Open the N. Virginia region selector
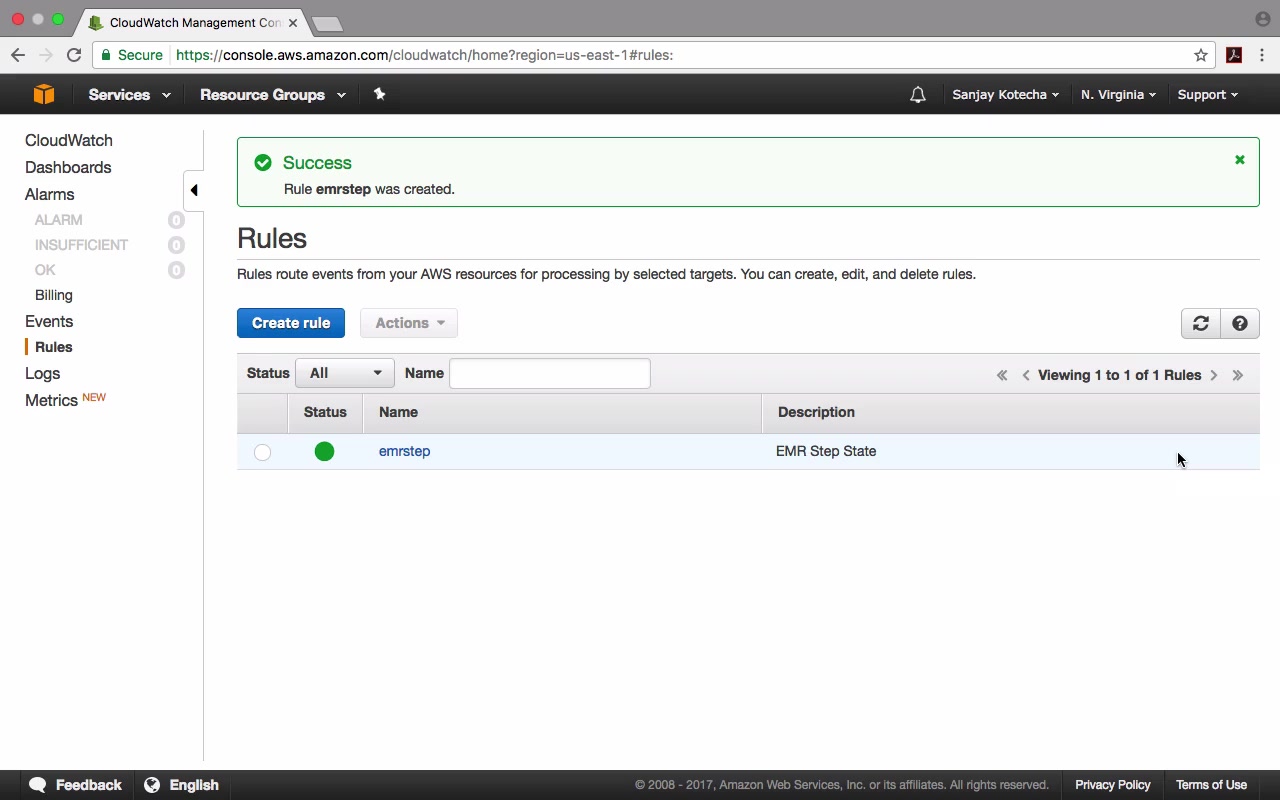The image size is (1280, 800). point(1118,94)
